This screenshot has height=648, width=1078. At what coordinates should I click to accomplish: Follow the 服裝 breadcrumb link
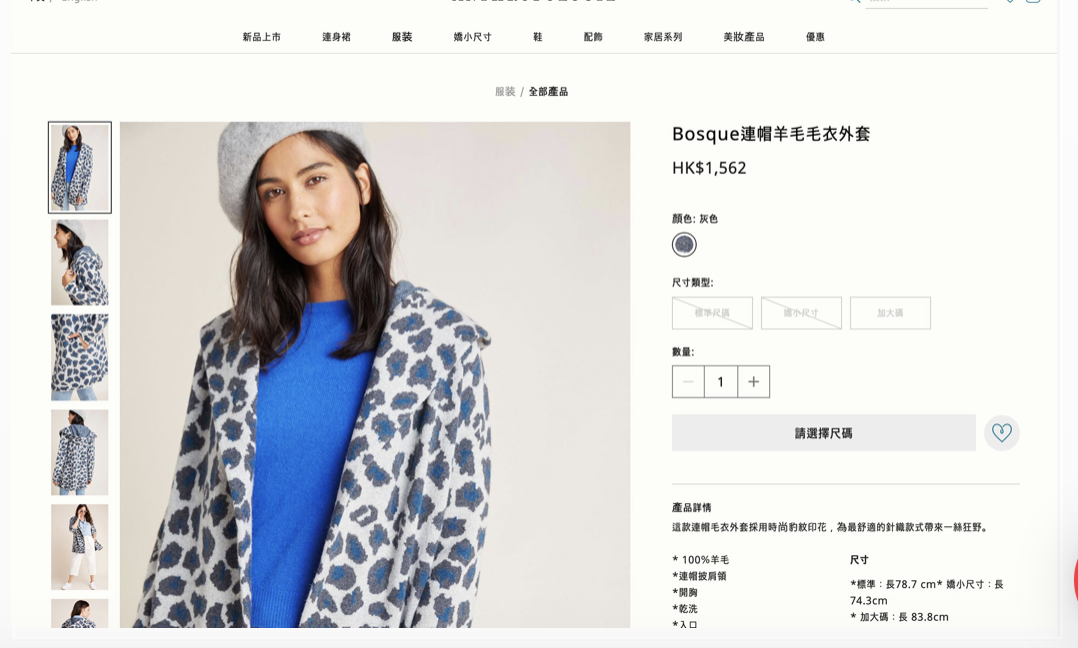click(x=505, y=91)
